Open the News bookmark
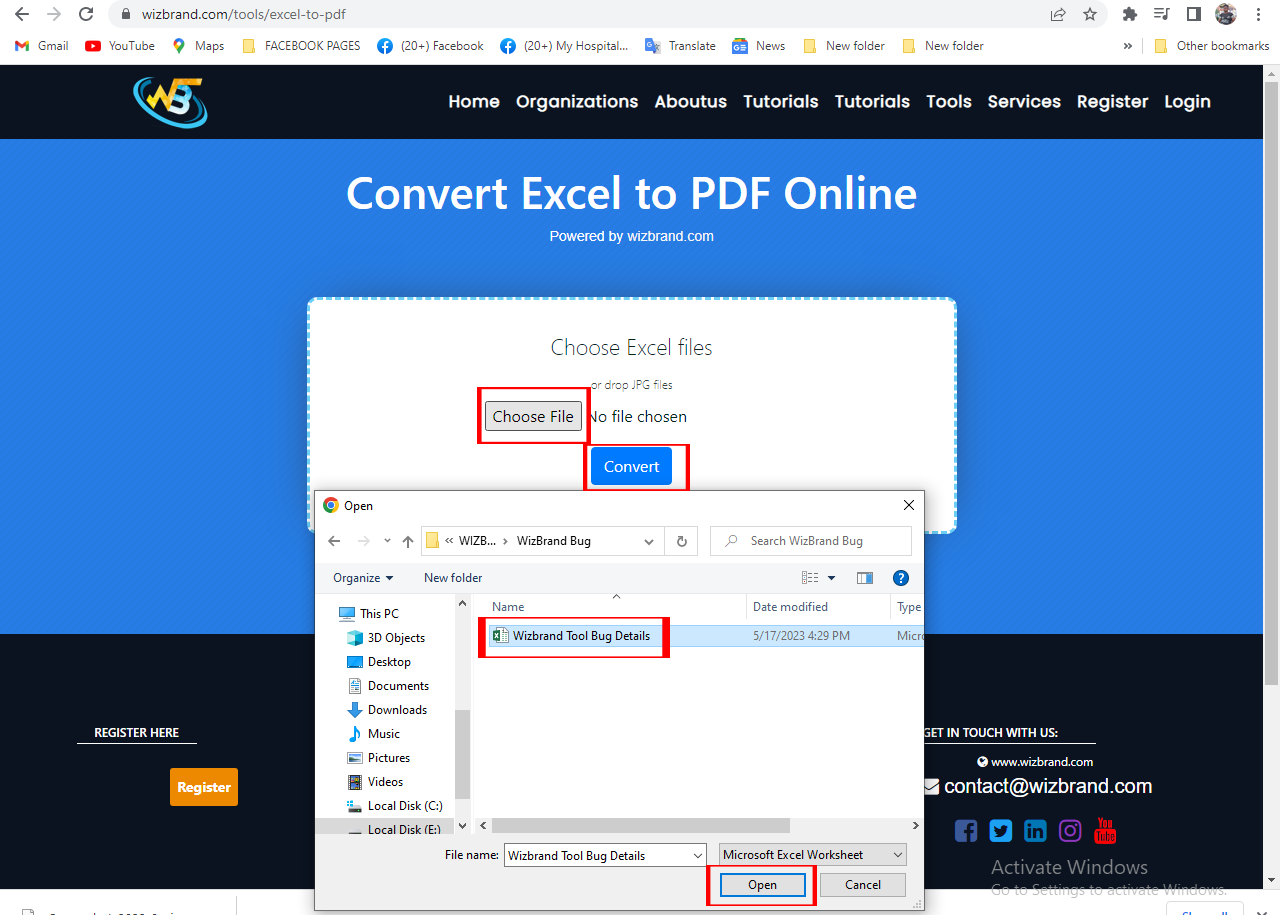 click(x=758, y=46)
